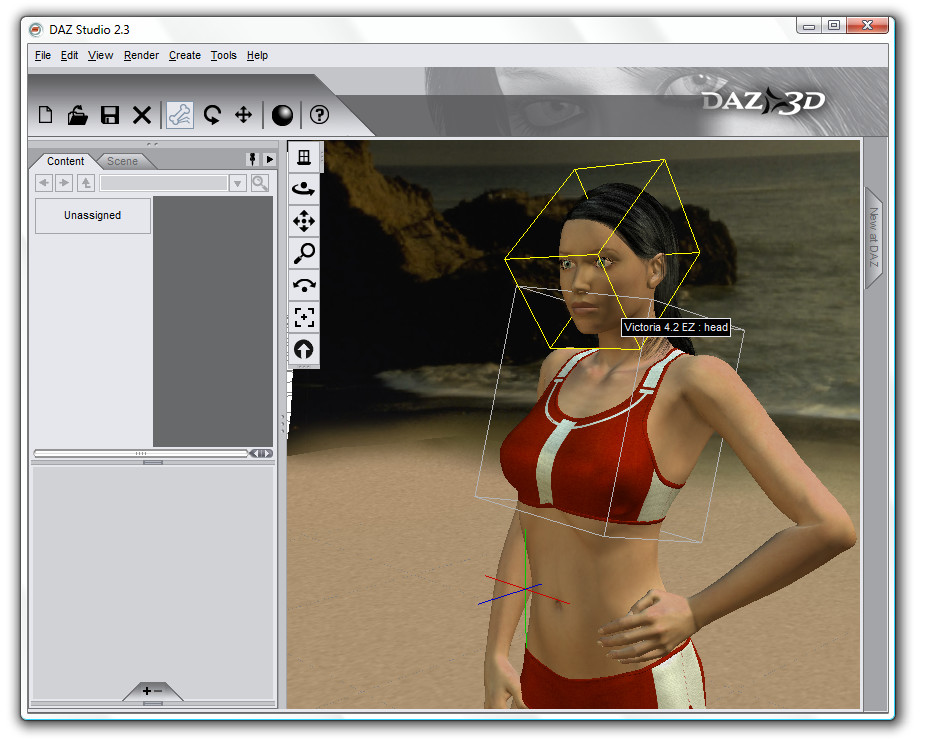Image resolution: width=925 pixels, height=740 pixels.
Task: Switch to the Content tab
Action: (65, 161)
